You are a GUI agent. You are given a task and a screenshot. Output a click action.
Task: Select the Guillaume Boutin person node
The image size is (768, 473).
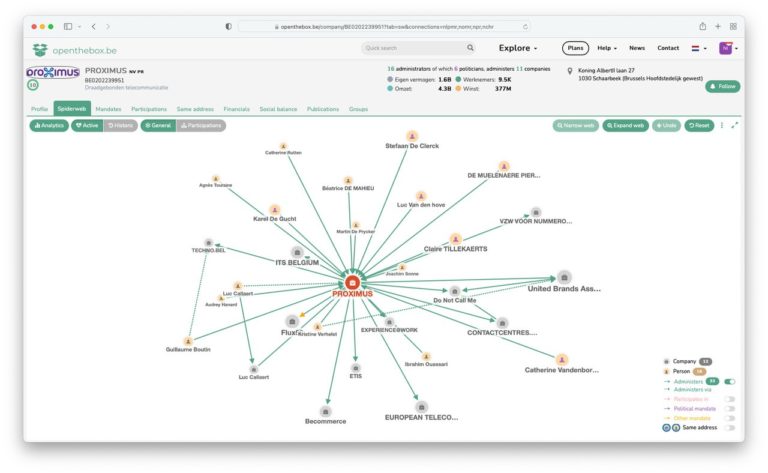(188, 341)
